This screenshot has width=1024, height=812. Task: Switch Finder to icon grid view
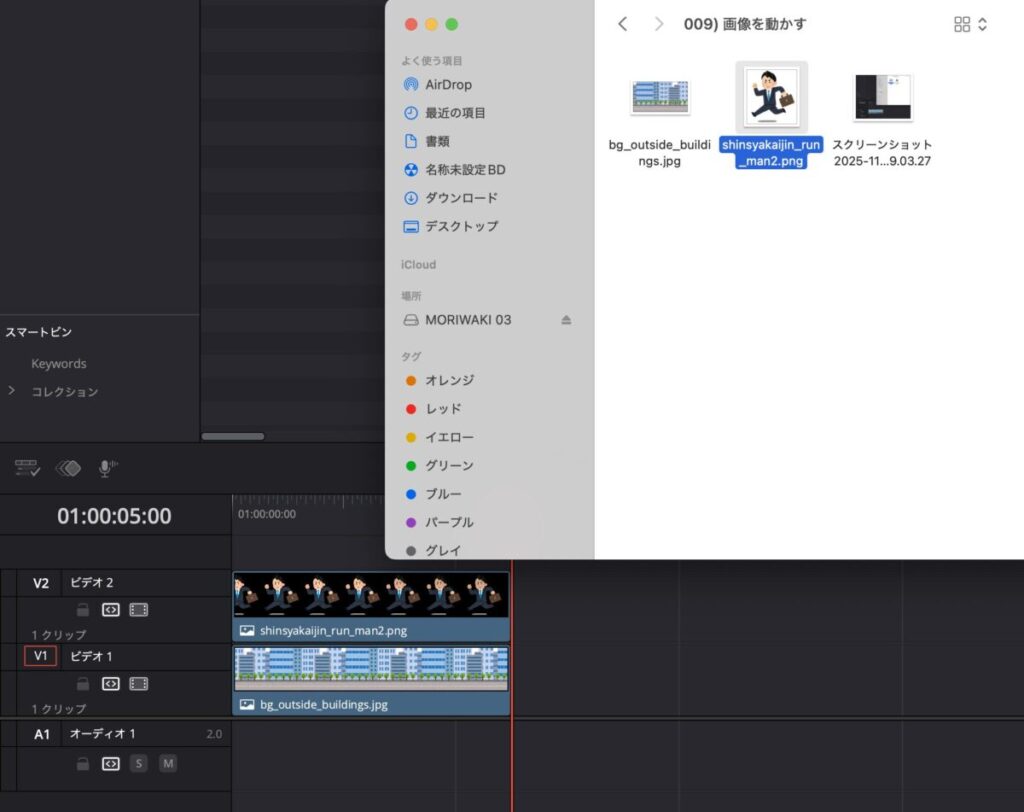point(961,23)
